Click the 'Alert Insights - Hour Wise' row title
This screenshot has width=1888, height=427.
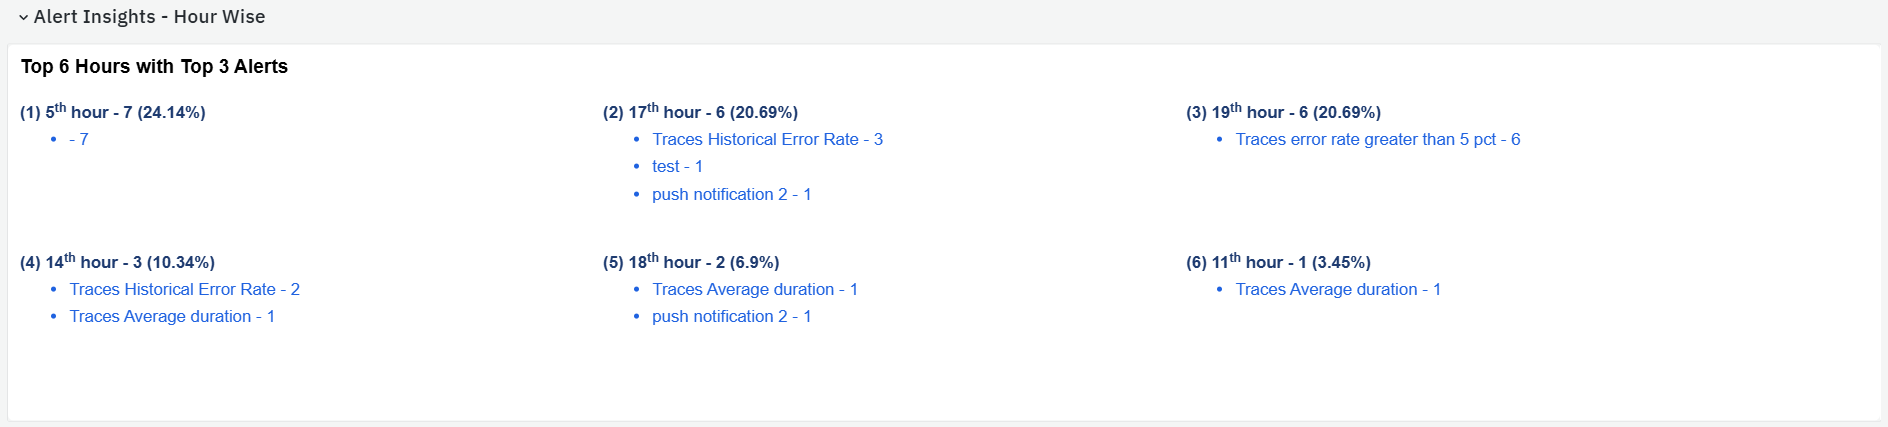[x=149, y=17]
